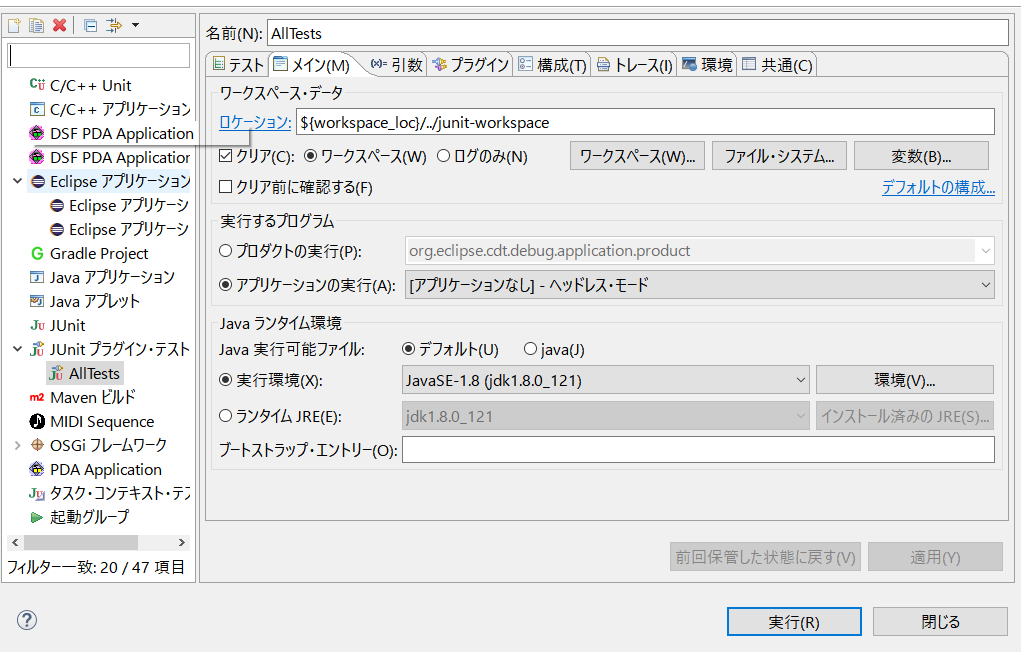The height and width of the screenshot is (652, 1021).
Task: Enable クリア前に確認する(F) checkbox
Action: (226, 188)
